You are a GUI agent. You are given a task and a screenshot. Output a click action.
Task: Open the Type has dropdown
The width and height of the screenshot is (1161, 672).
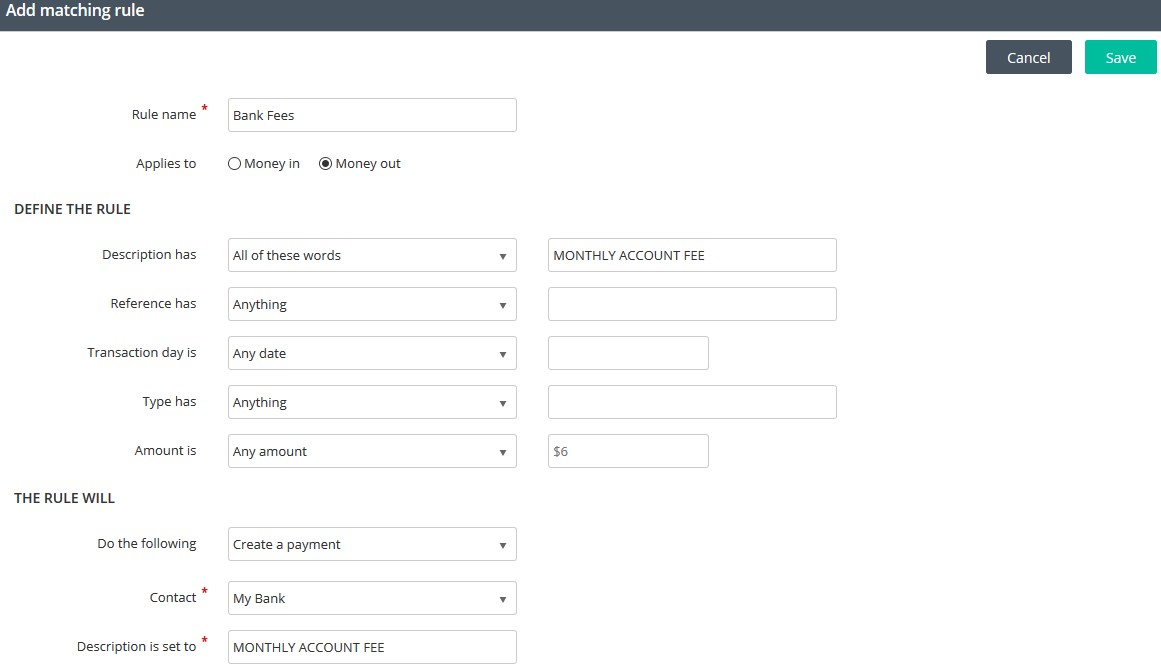click(x=372, y=402)
